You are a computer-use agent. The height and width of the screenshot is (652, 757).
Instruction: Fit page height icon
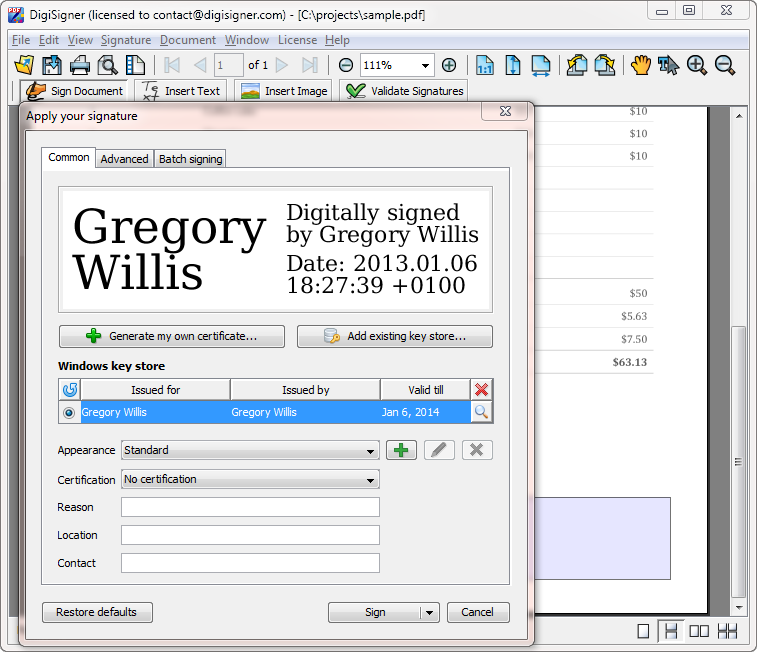tap(513, 65)
